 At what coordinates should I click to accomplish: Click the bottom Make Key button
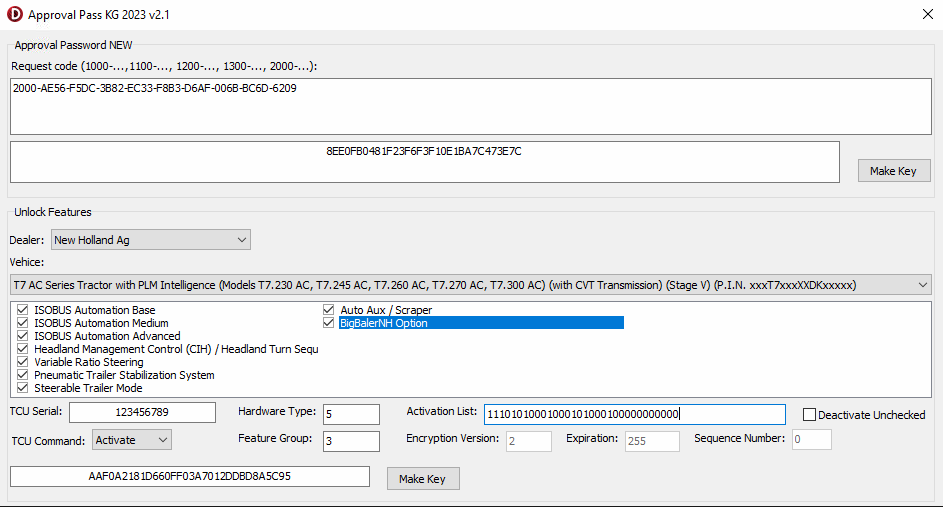pyautogui.click(x=423, y=479)
